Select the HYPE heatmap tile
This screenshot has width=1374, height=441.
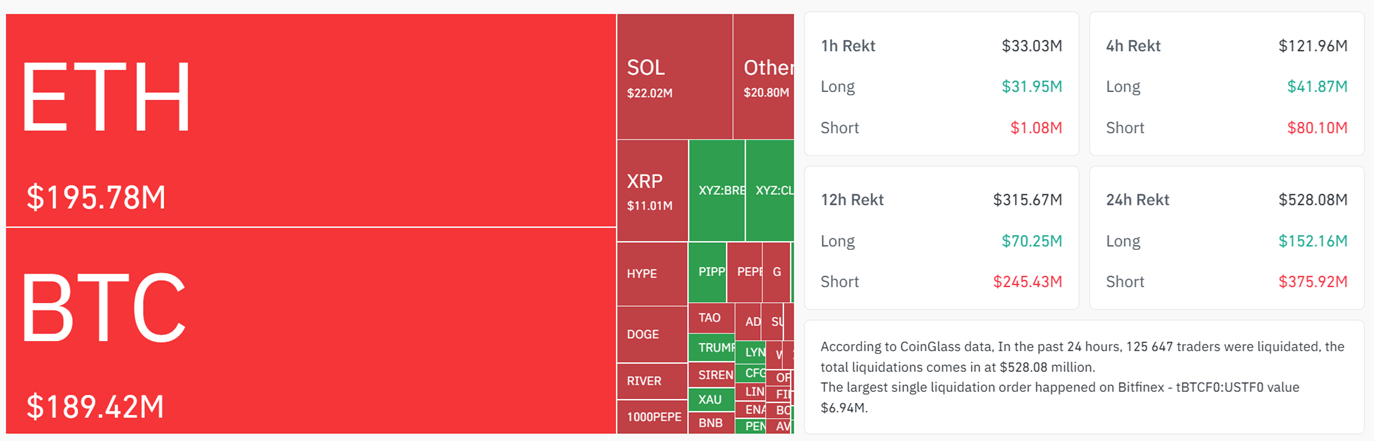click(651, 273)
